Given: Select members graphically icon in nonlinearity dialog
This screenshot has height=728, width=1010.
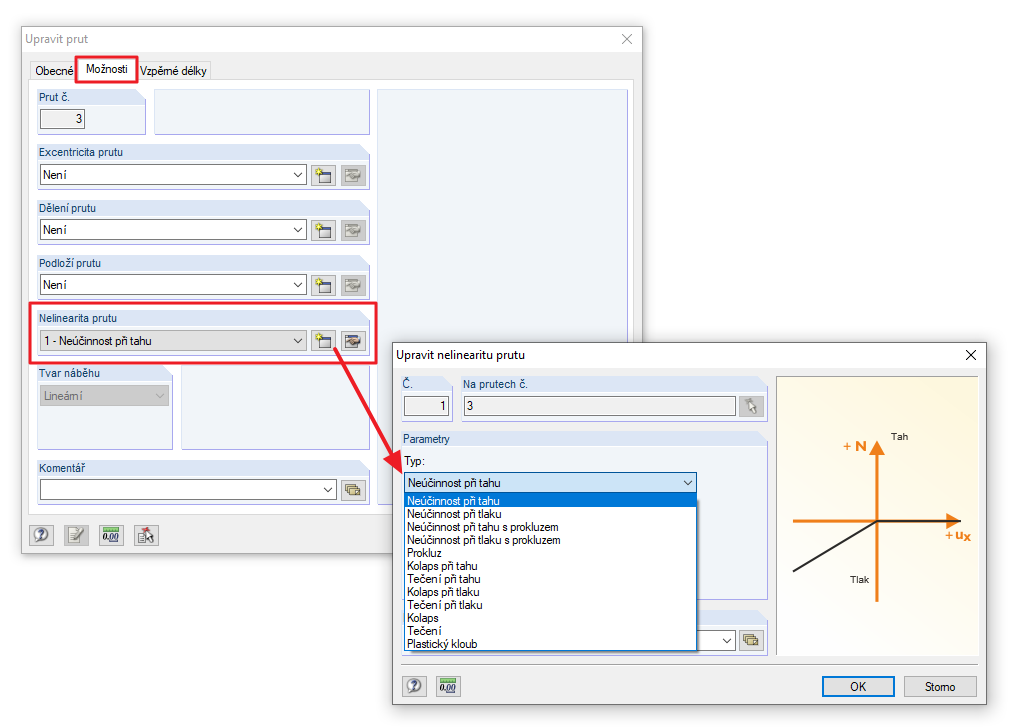Looking at the screenshot, I should click(x=751, y=406).
